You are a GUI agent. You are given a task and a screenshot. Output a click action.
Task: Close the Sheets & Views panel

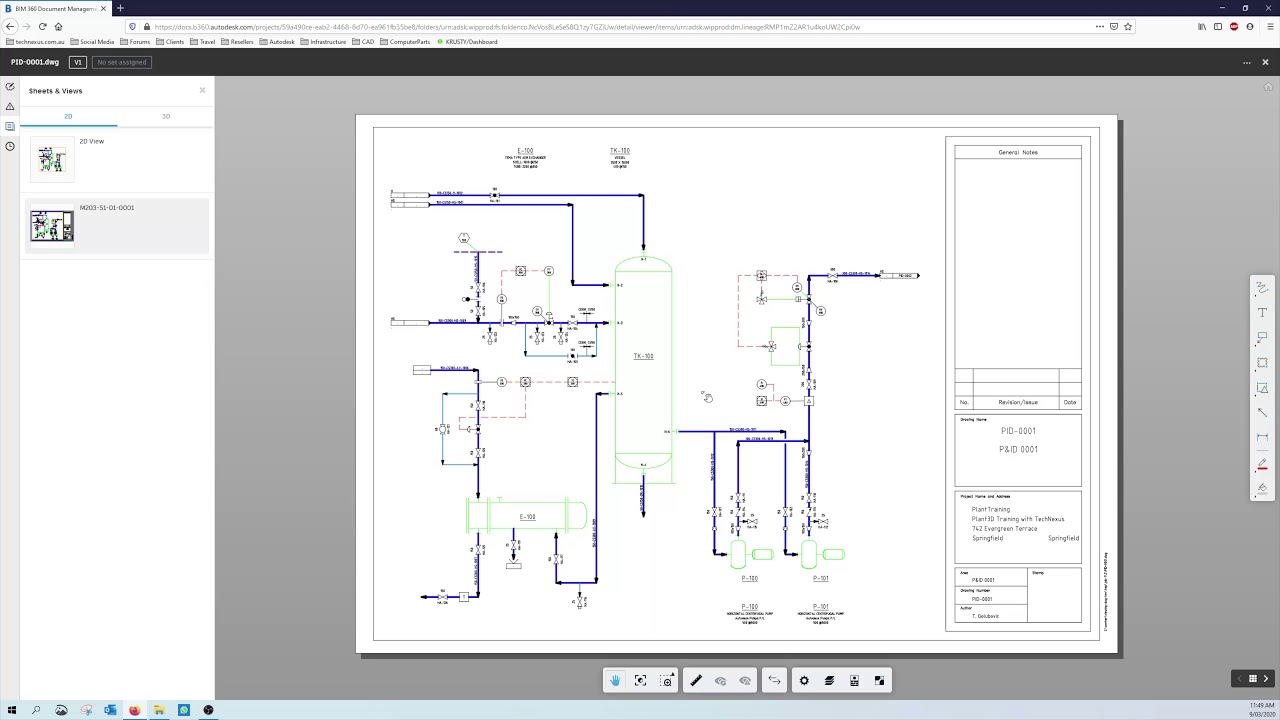click(202, 90)
